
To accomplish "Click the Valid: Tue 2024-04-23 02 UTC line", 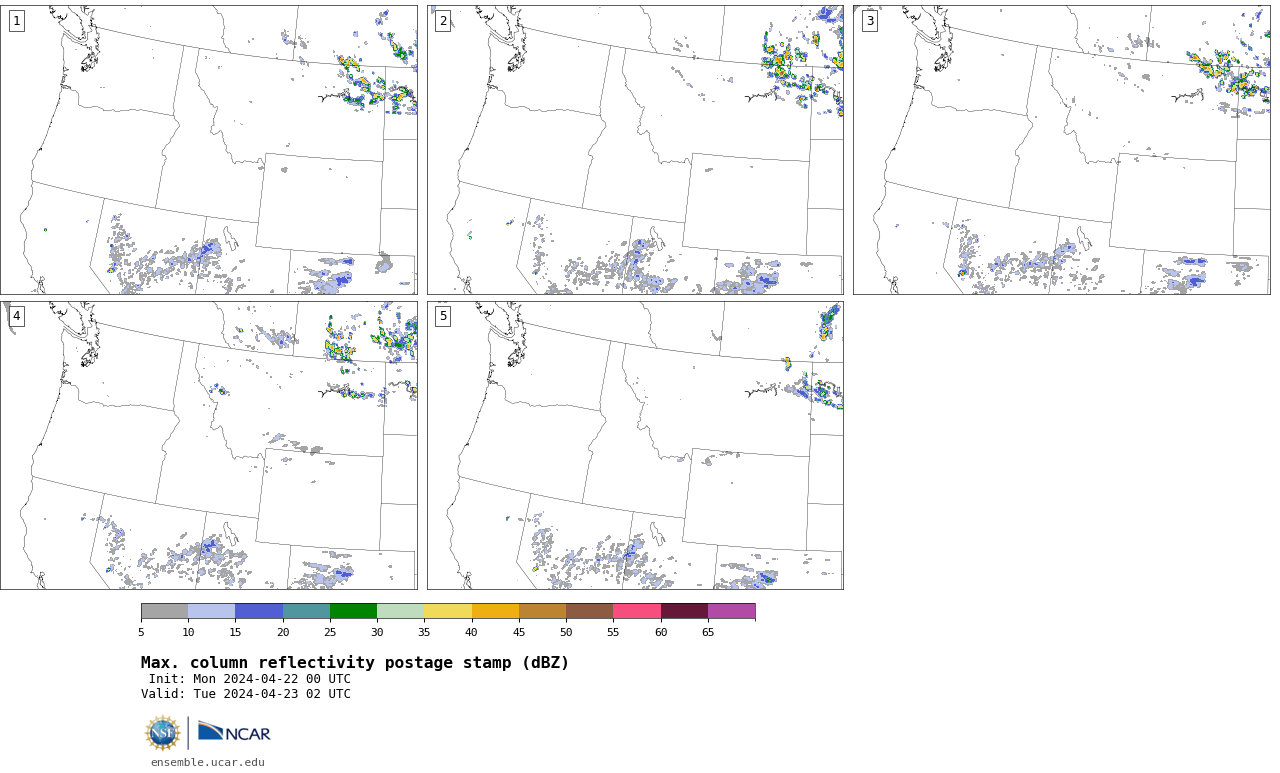I will [246, 694].
